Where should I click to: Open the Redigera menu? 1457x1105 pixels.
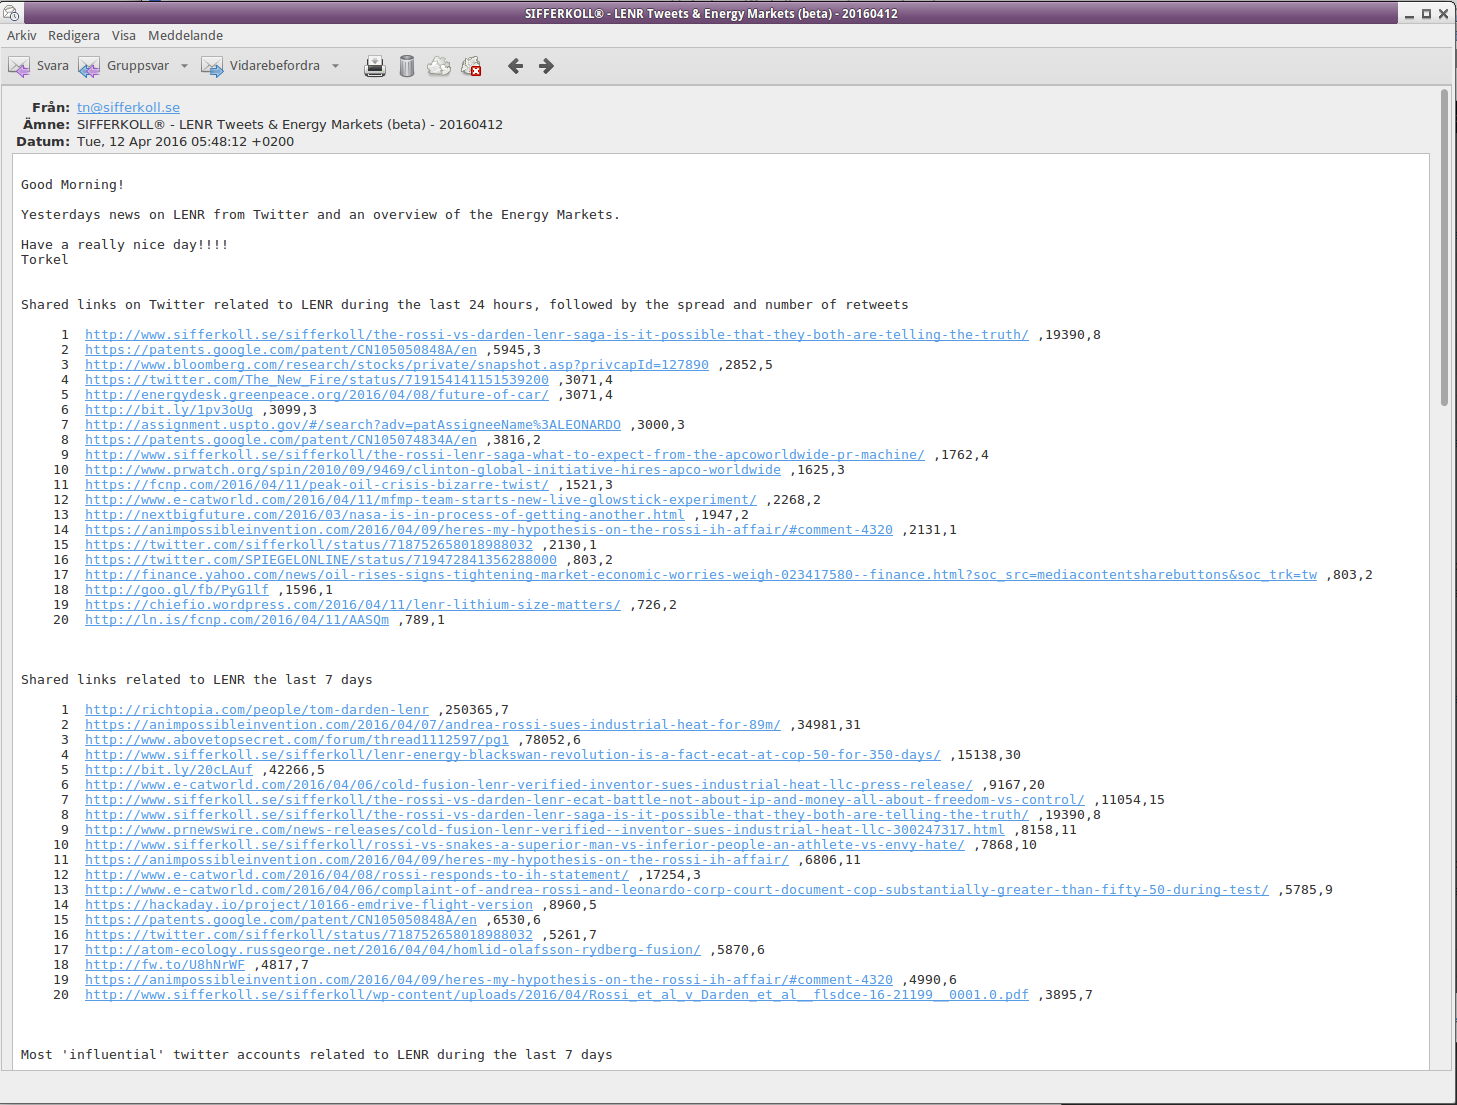(74, 35)
